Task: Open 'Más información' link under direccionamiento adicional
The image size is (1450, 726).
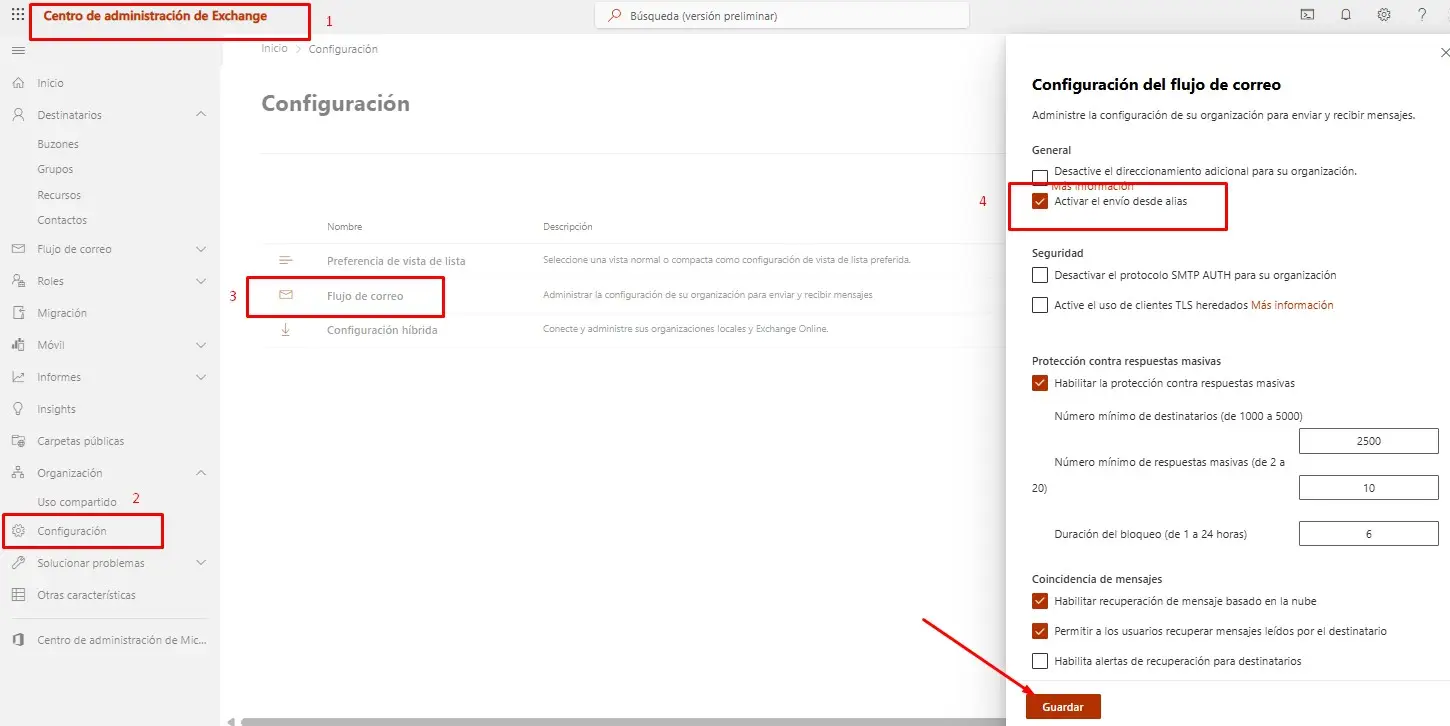Action: click(x=1092, y=187)
